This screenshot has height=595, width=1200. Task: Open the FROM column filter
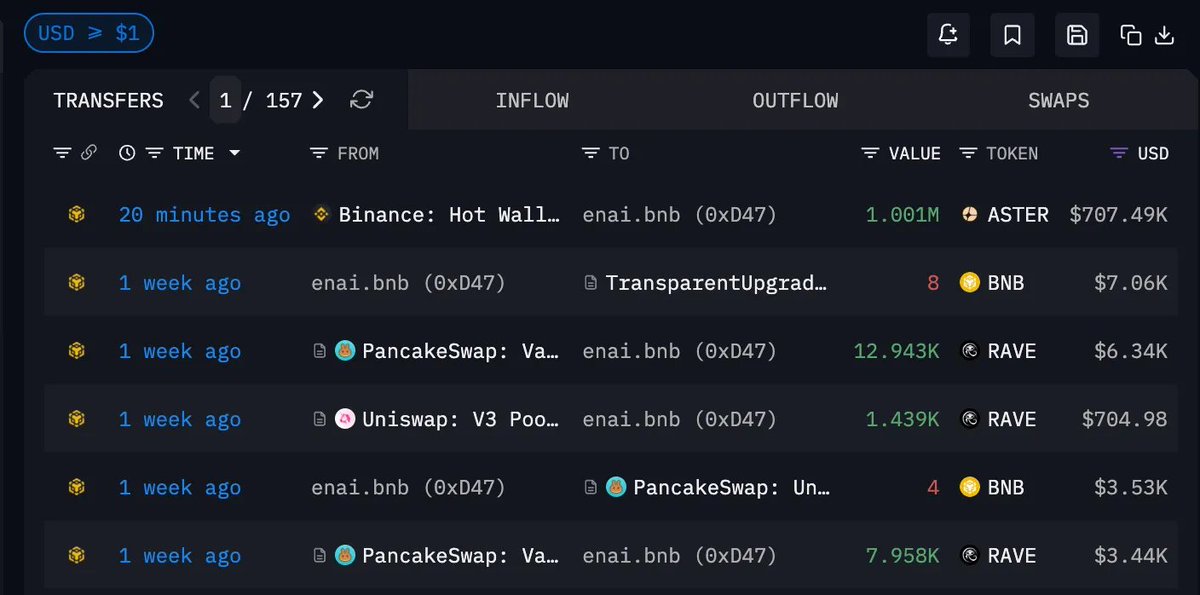(319, 153)
